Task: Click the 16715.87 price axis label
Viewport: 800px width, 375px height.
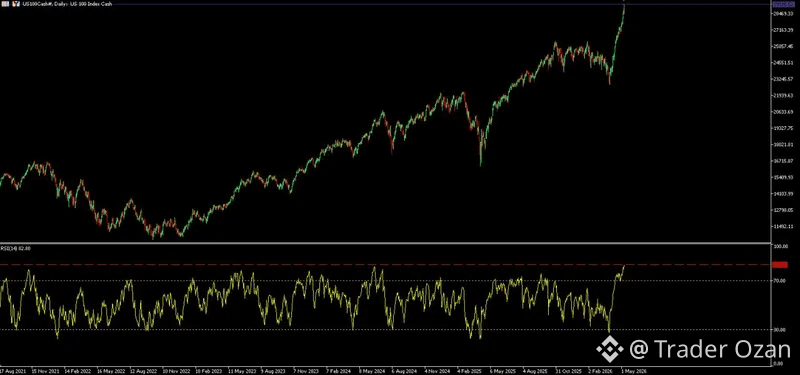Action: [x=783, y=161]
